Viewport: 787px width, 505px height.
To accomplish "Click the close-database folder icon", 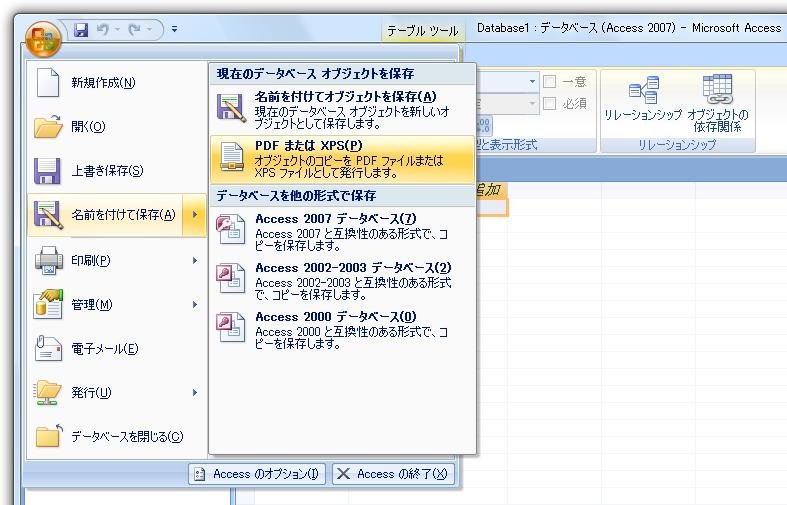I will tap(49, 436).
